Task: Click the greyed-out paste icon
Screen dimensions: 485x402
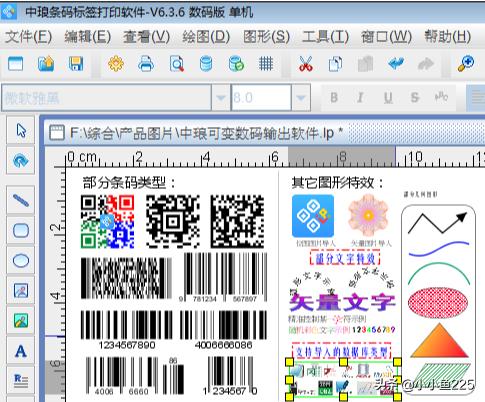Action: [x=366, y=64]
